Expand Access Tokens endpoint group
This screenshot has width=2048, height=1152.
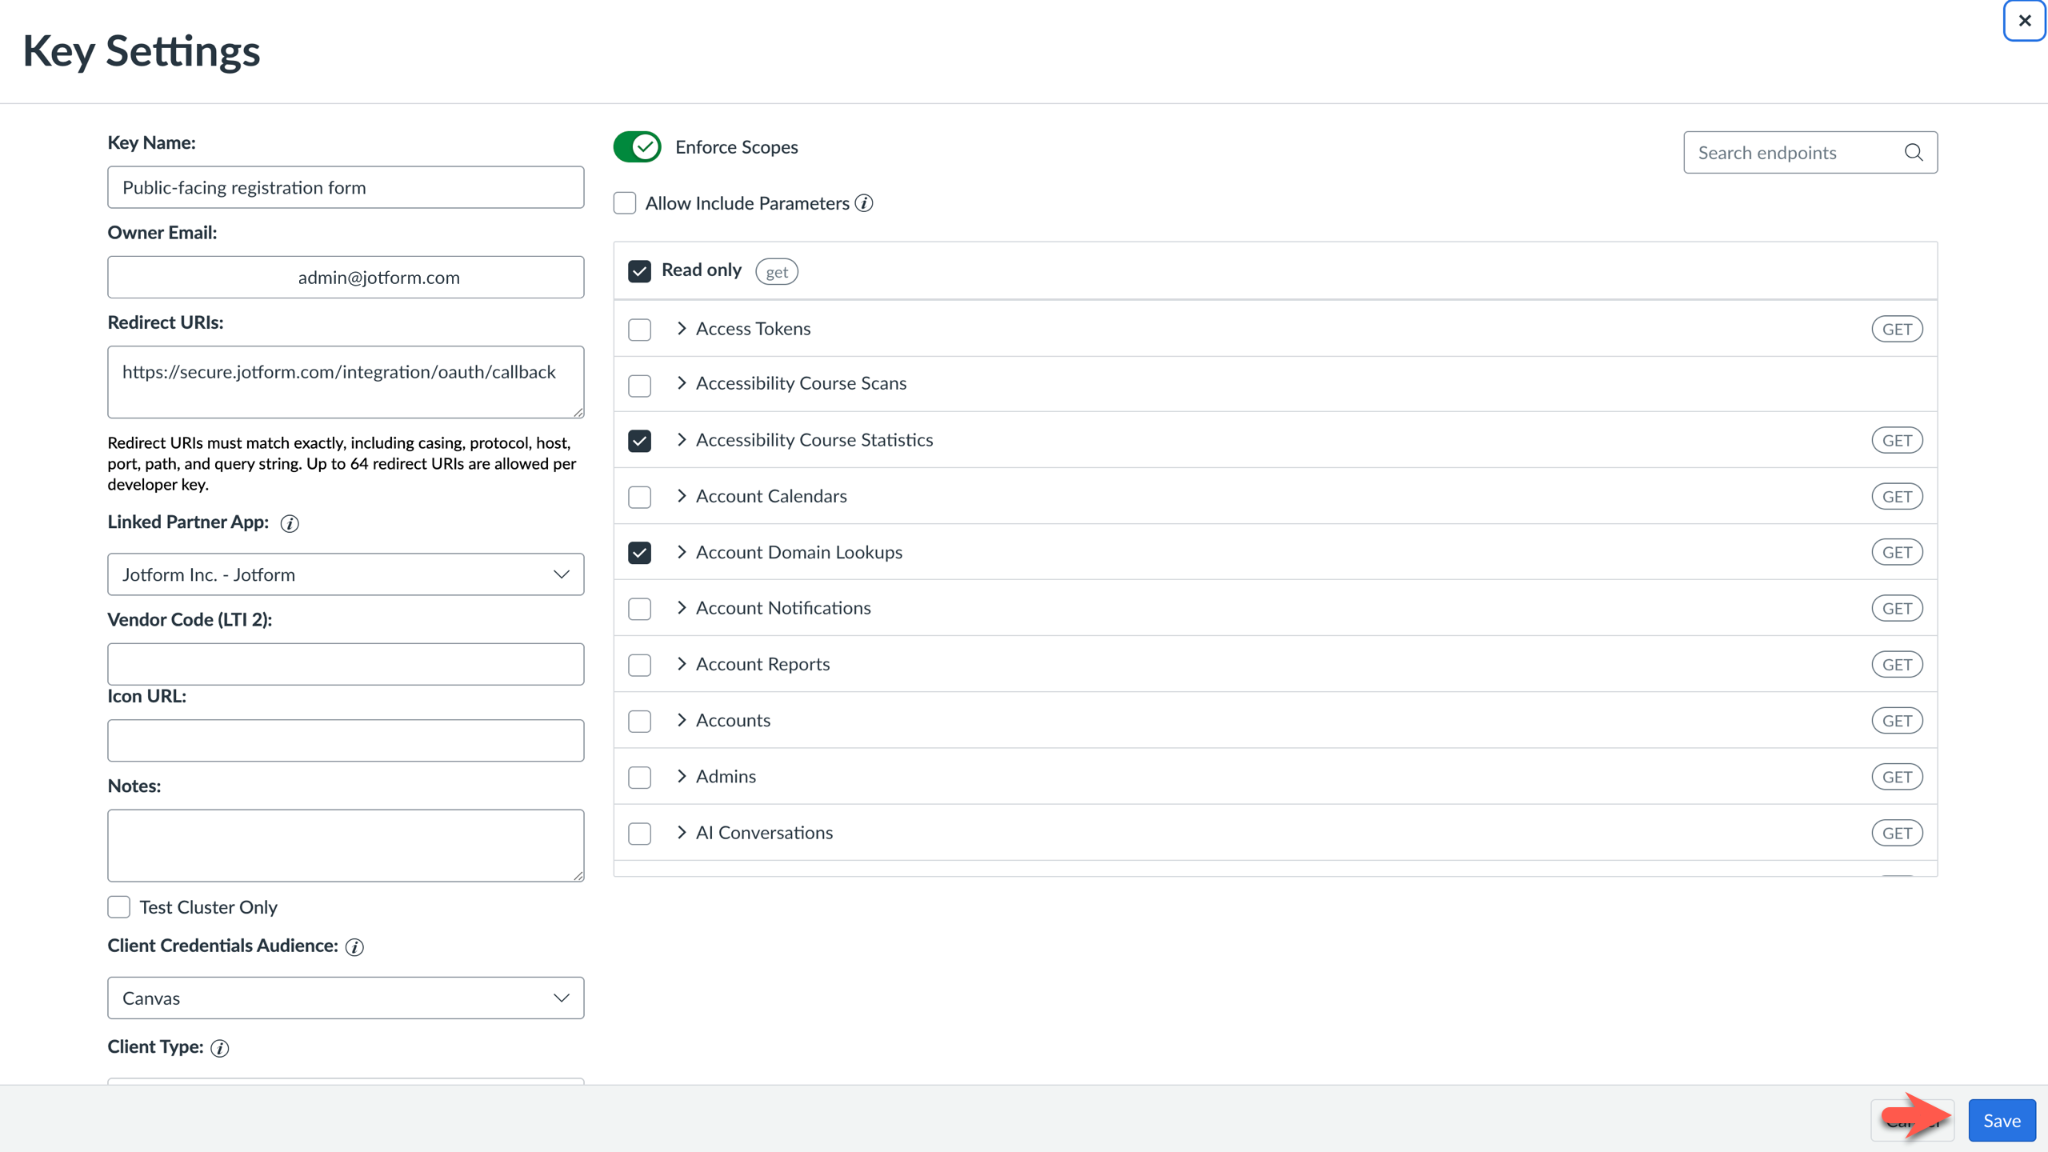(682, 328)
